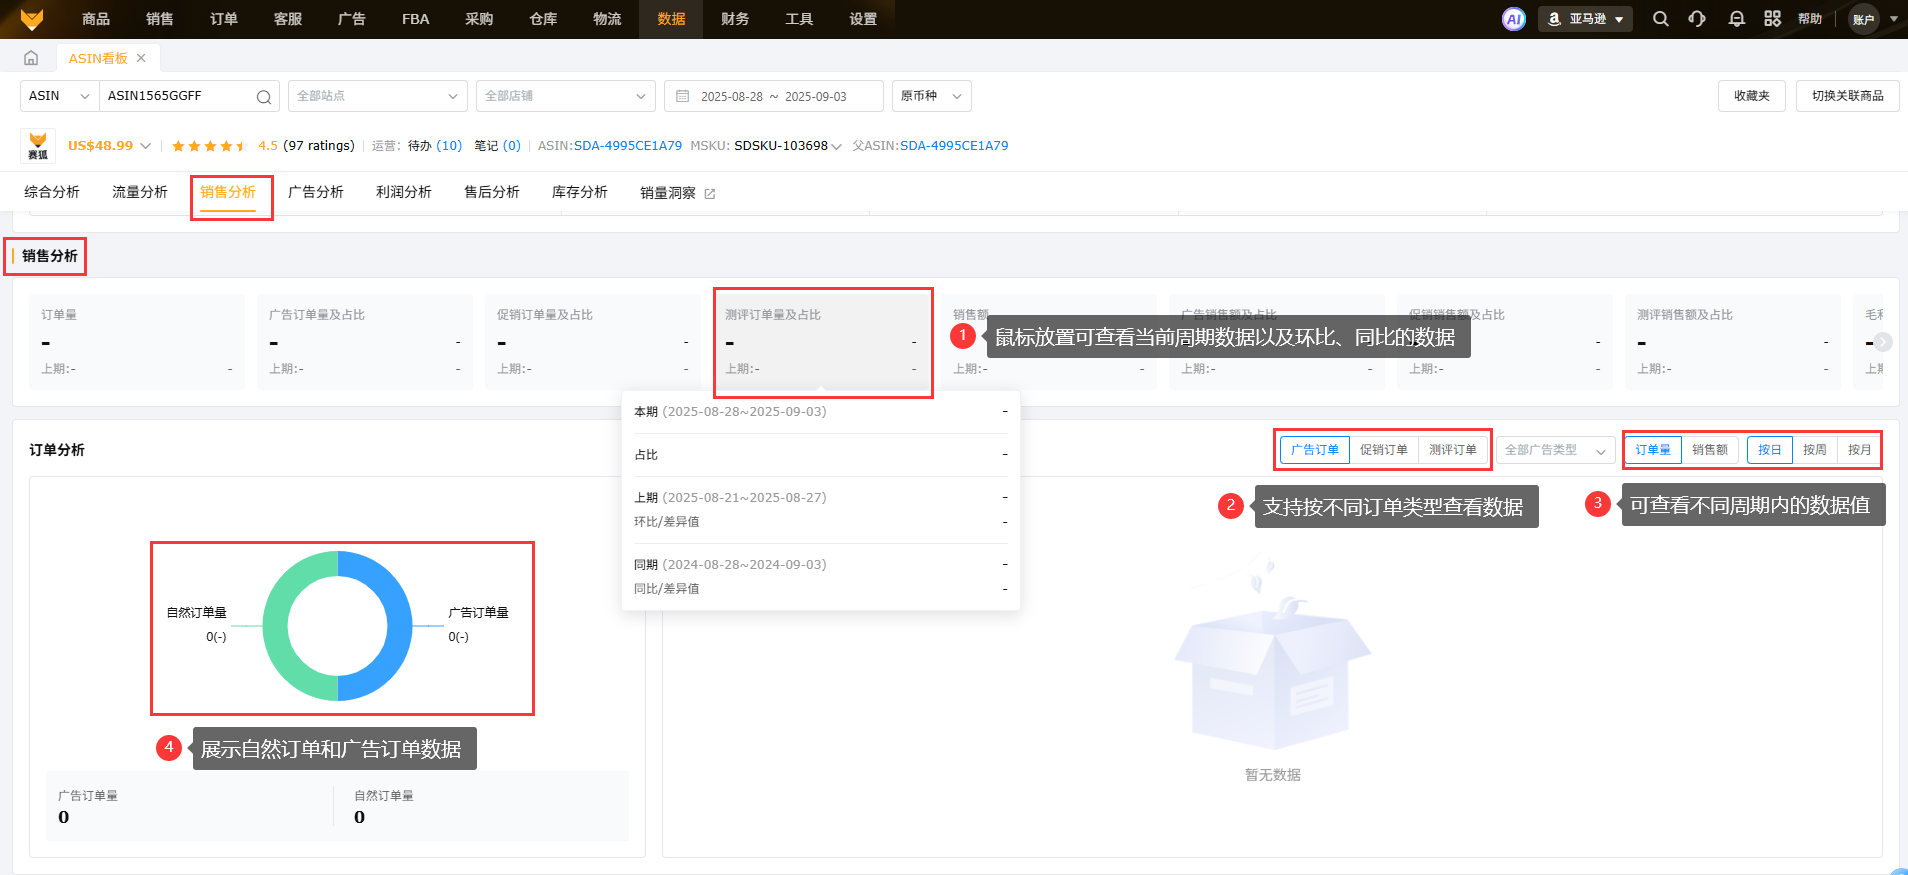Open the 原币种 currency dropdown
Viewport: 1908px width, 875px height.
pos(931,96)
